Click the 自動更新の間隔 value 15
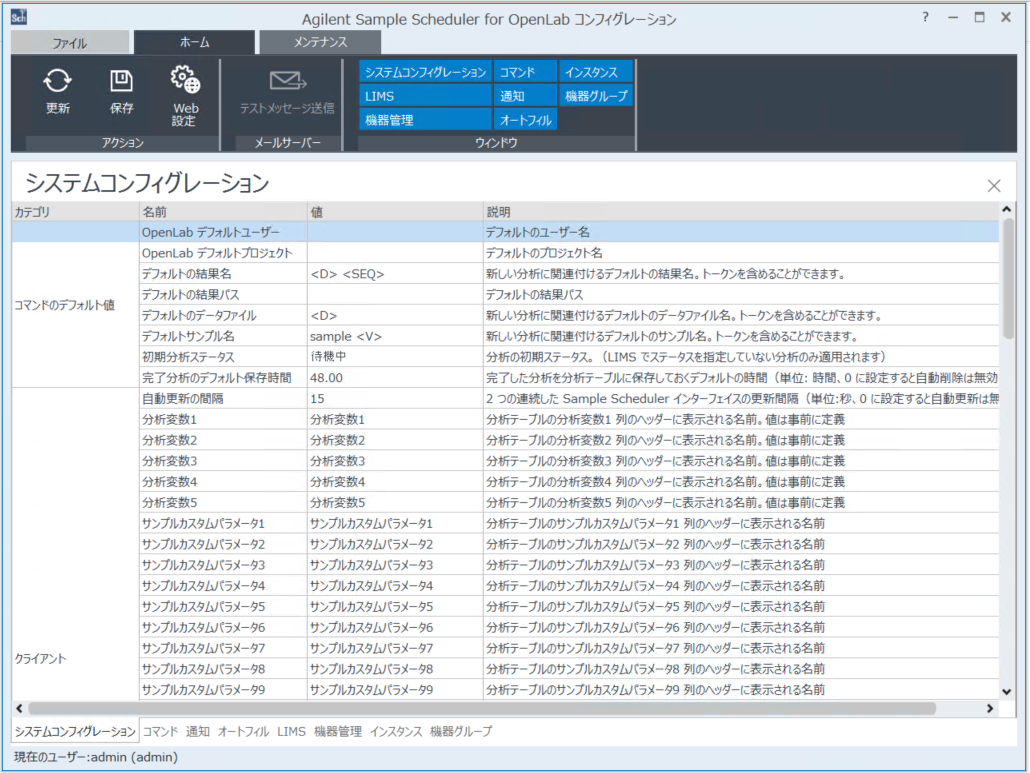Screen dimensions: 1030x773 tap(395, 399)
